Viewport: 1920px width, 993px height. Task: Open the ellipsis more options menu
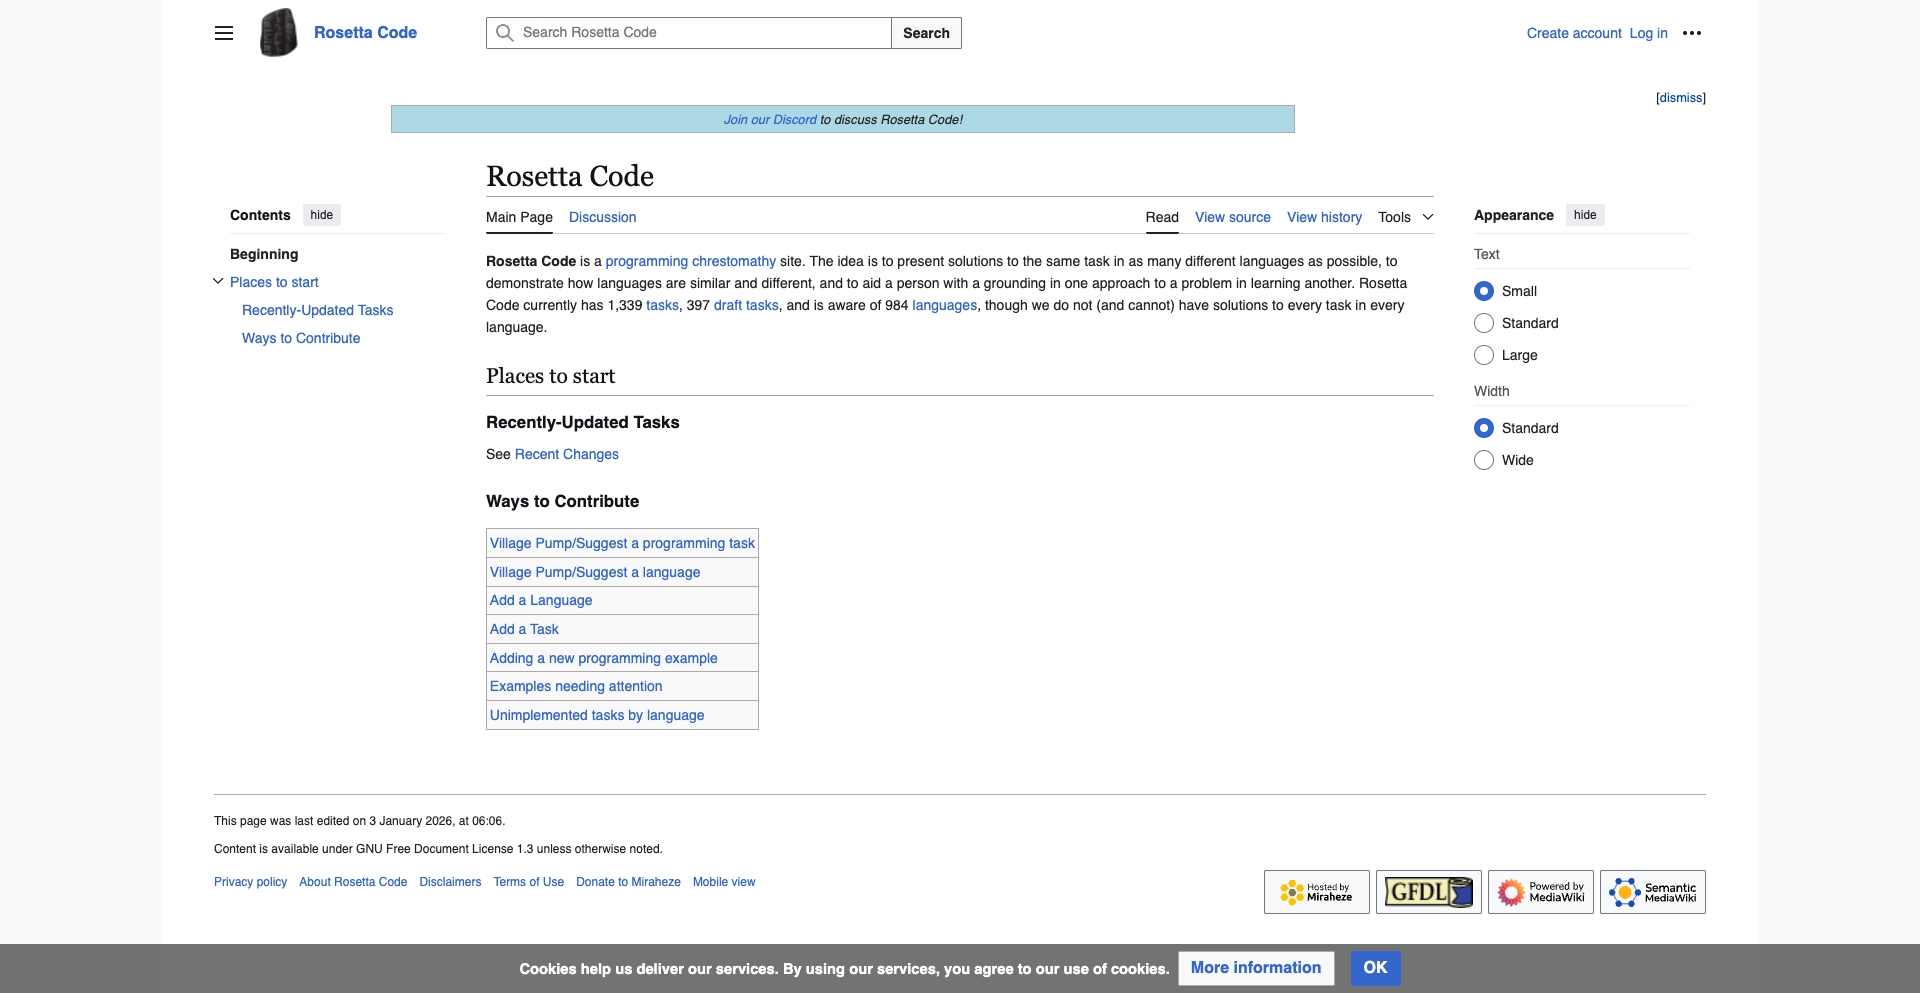click(x=1692, y=33)
